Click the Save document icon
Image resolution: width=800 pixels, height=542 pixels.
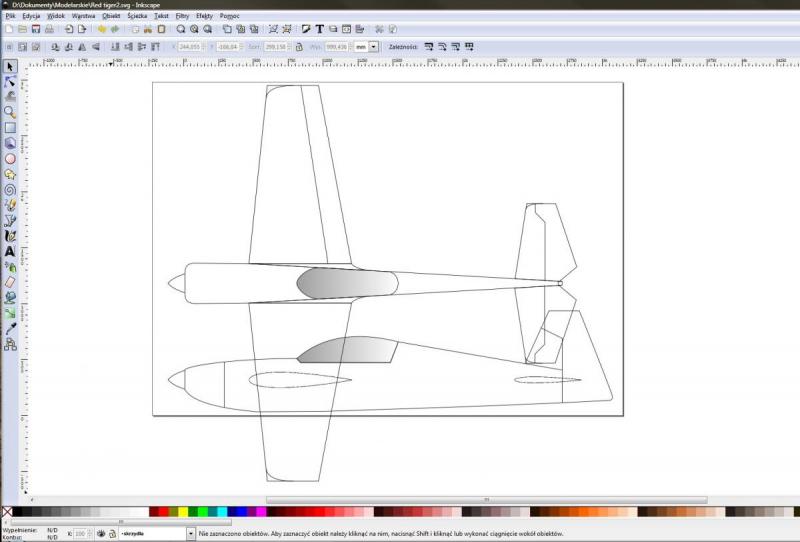click(35, 30)
